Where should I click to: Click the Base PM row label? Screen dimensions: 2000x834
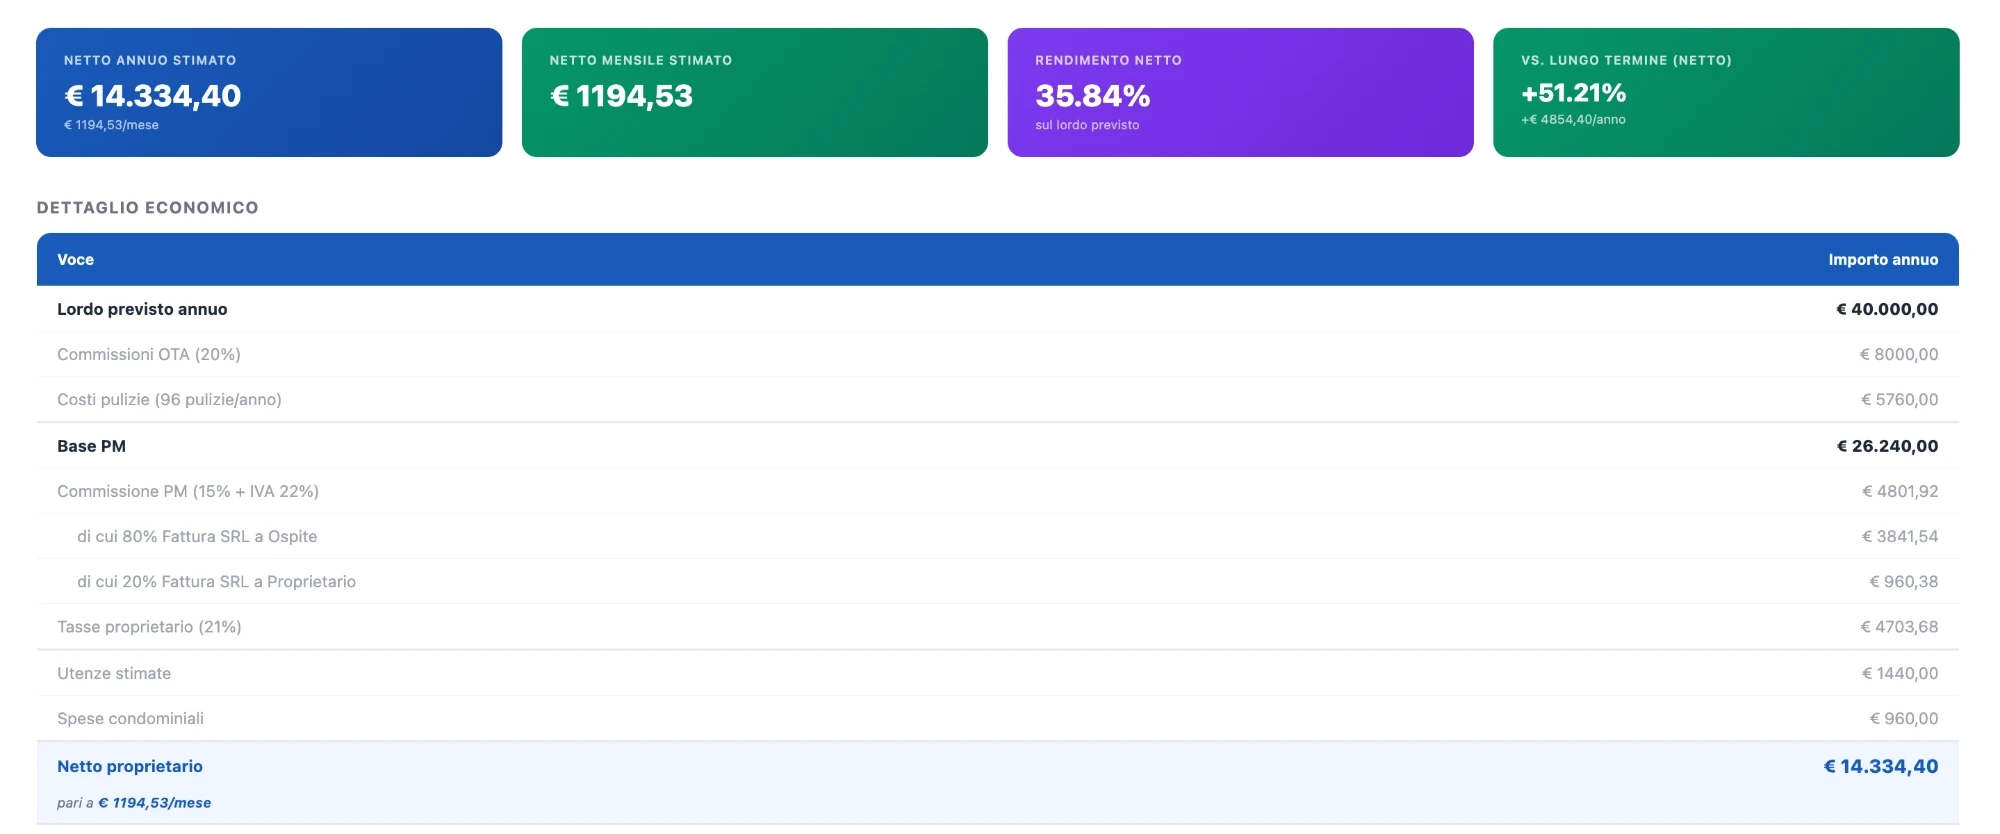click(91, 446)
